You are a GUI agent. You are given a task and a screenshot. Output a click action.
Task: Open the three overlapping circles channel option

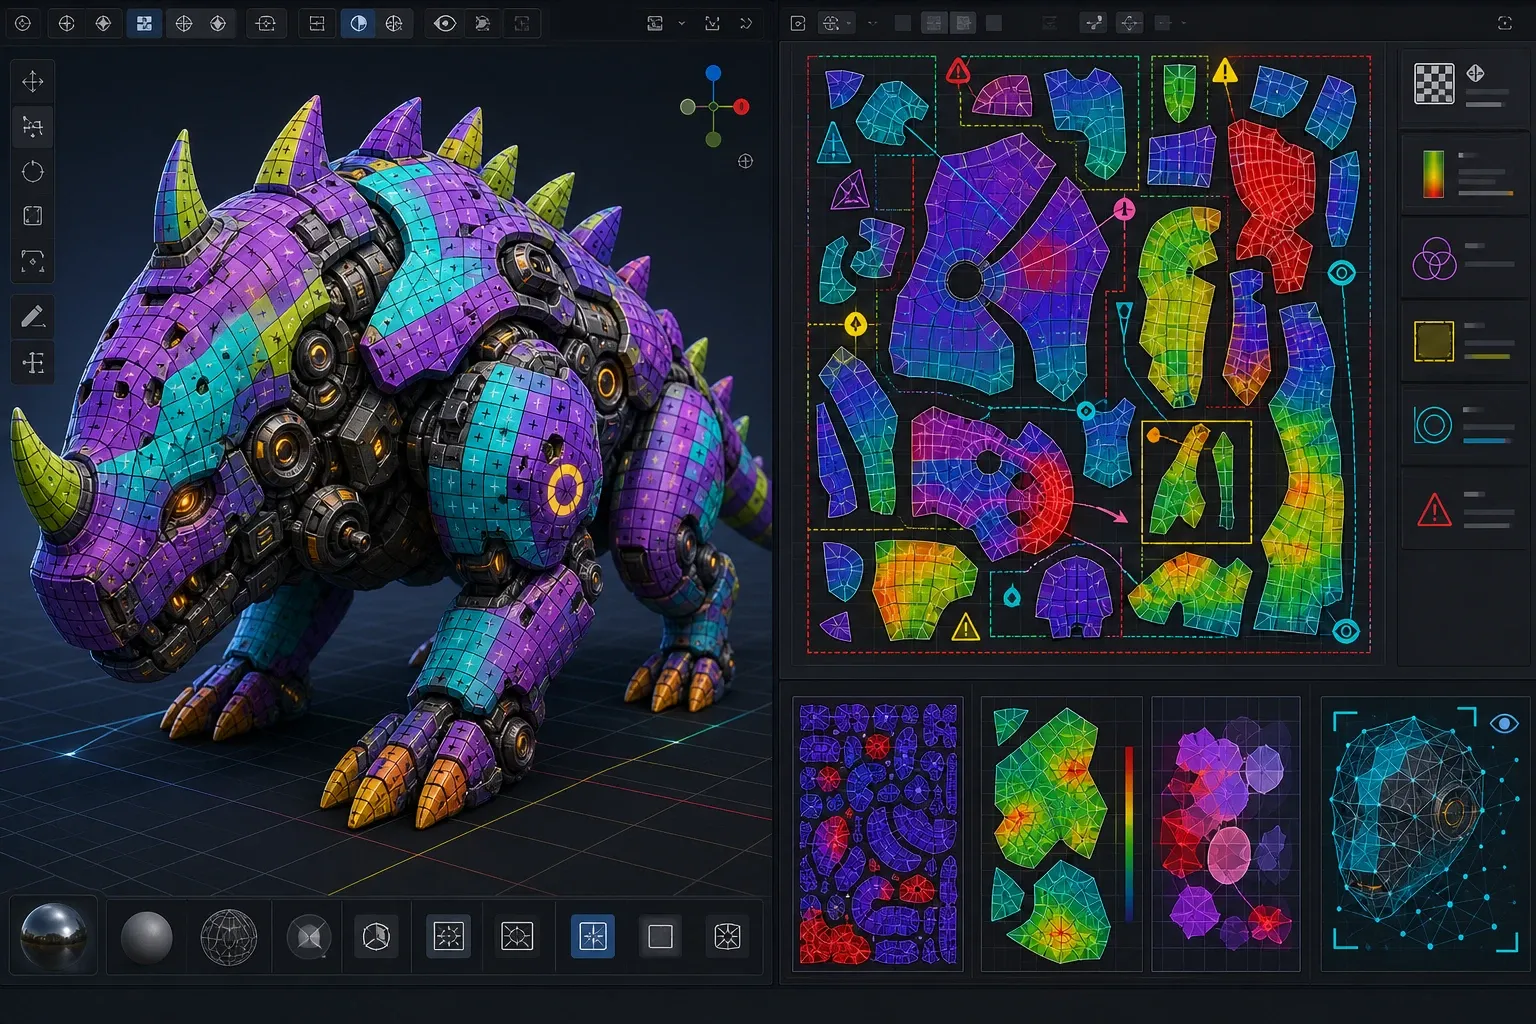(1433, 259)
